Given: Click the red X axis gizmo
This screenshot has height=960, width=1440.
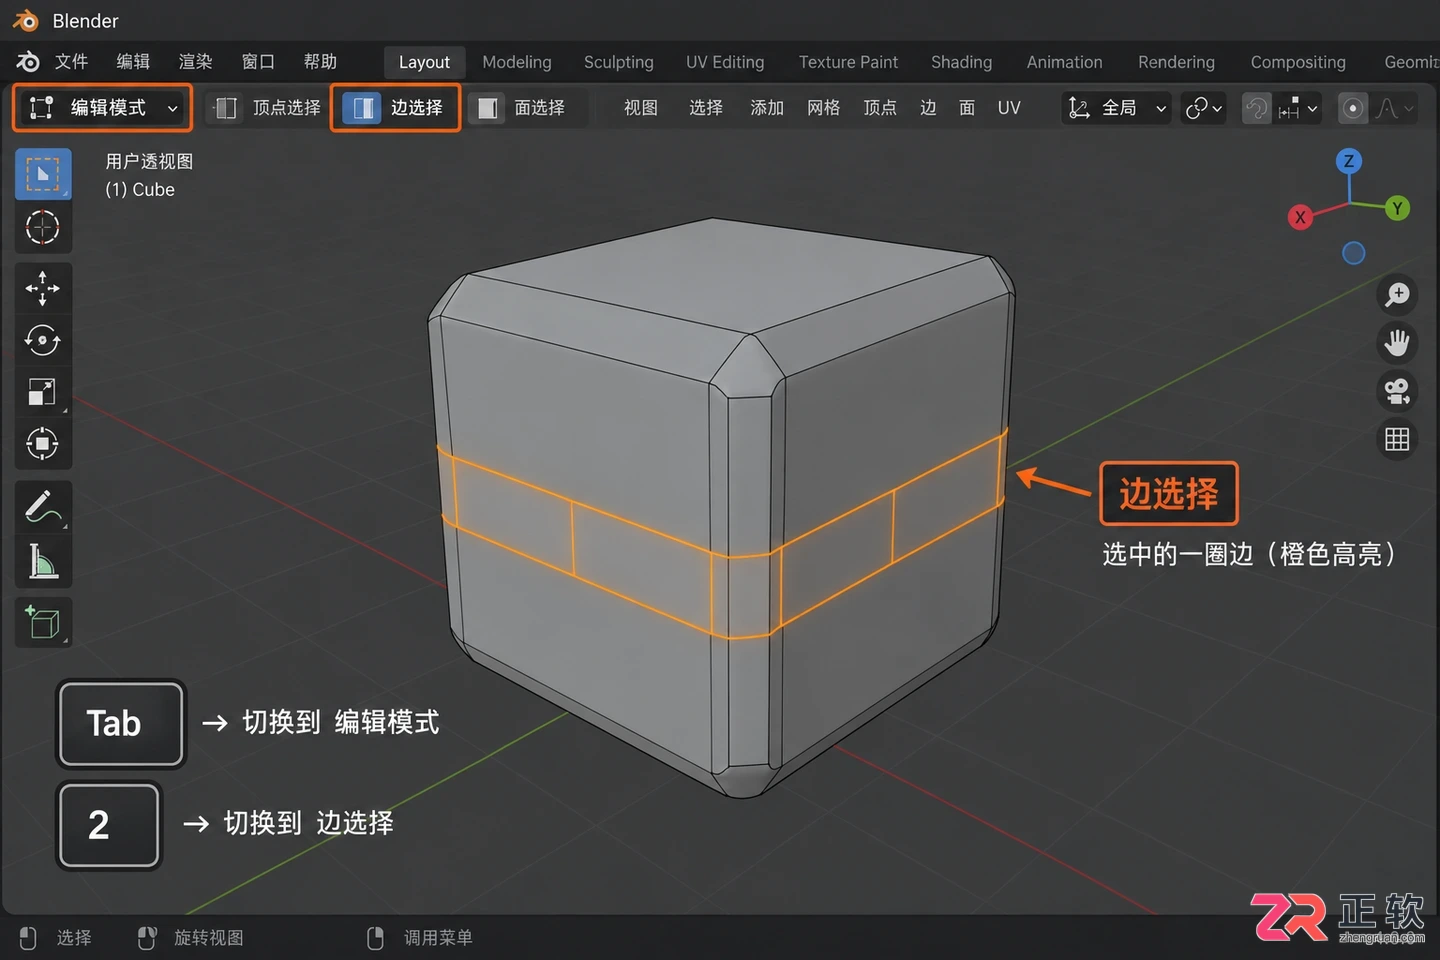Looking at the screenshot, I should [x=1300, y=216].
